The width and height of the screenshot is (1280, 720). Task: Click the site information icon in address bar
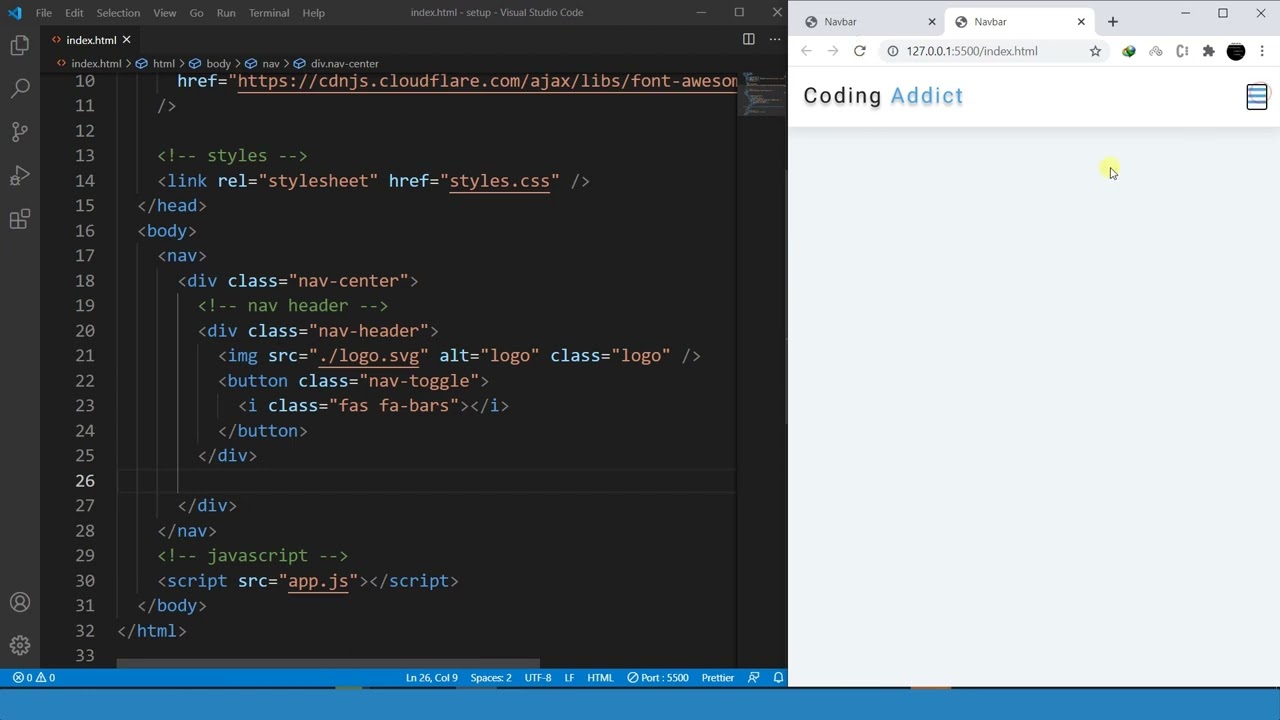point(893,51)
